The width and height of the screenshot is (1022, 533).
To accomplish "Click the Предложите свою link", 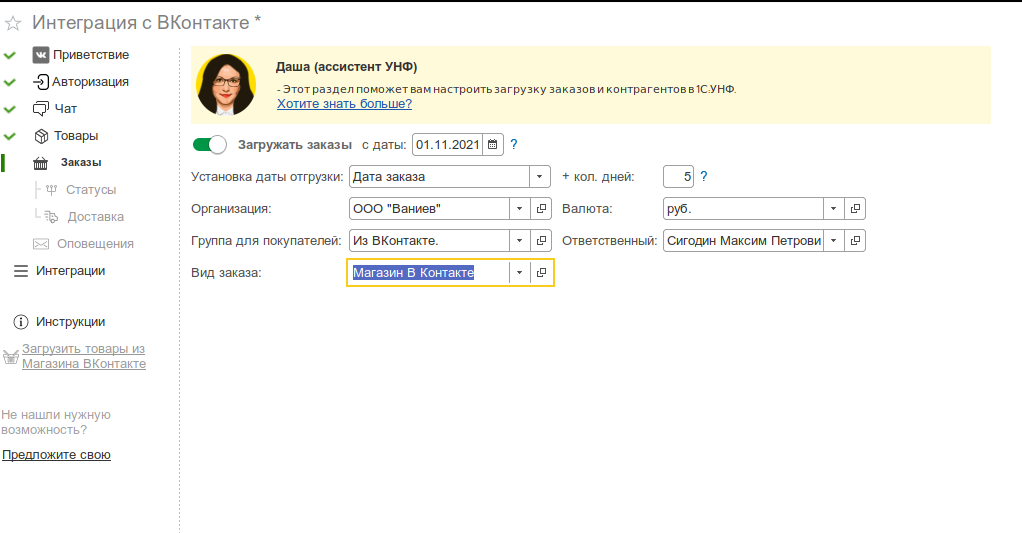I will 56,455.
